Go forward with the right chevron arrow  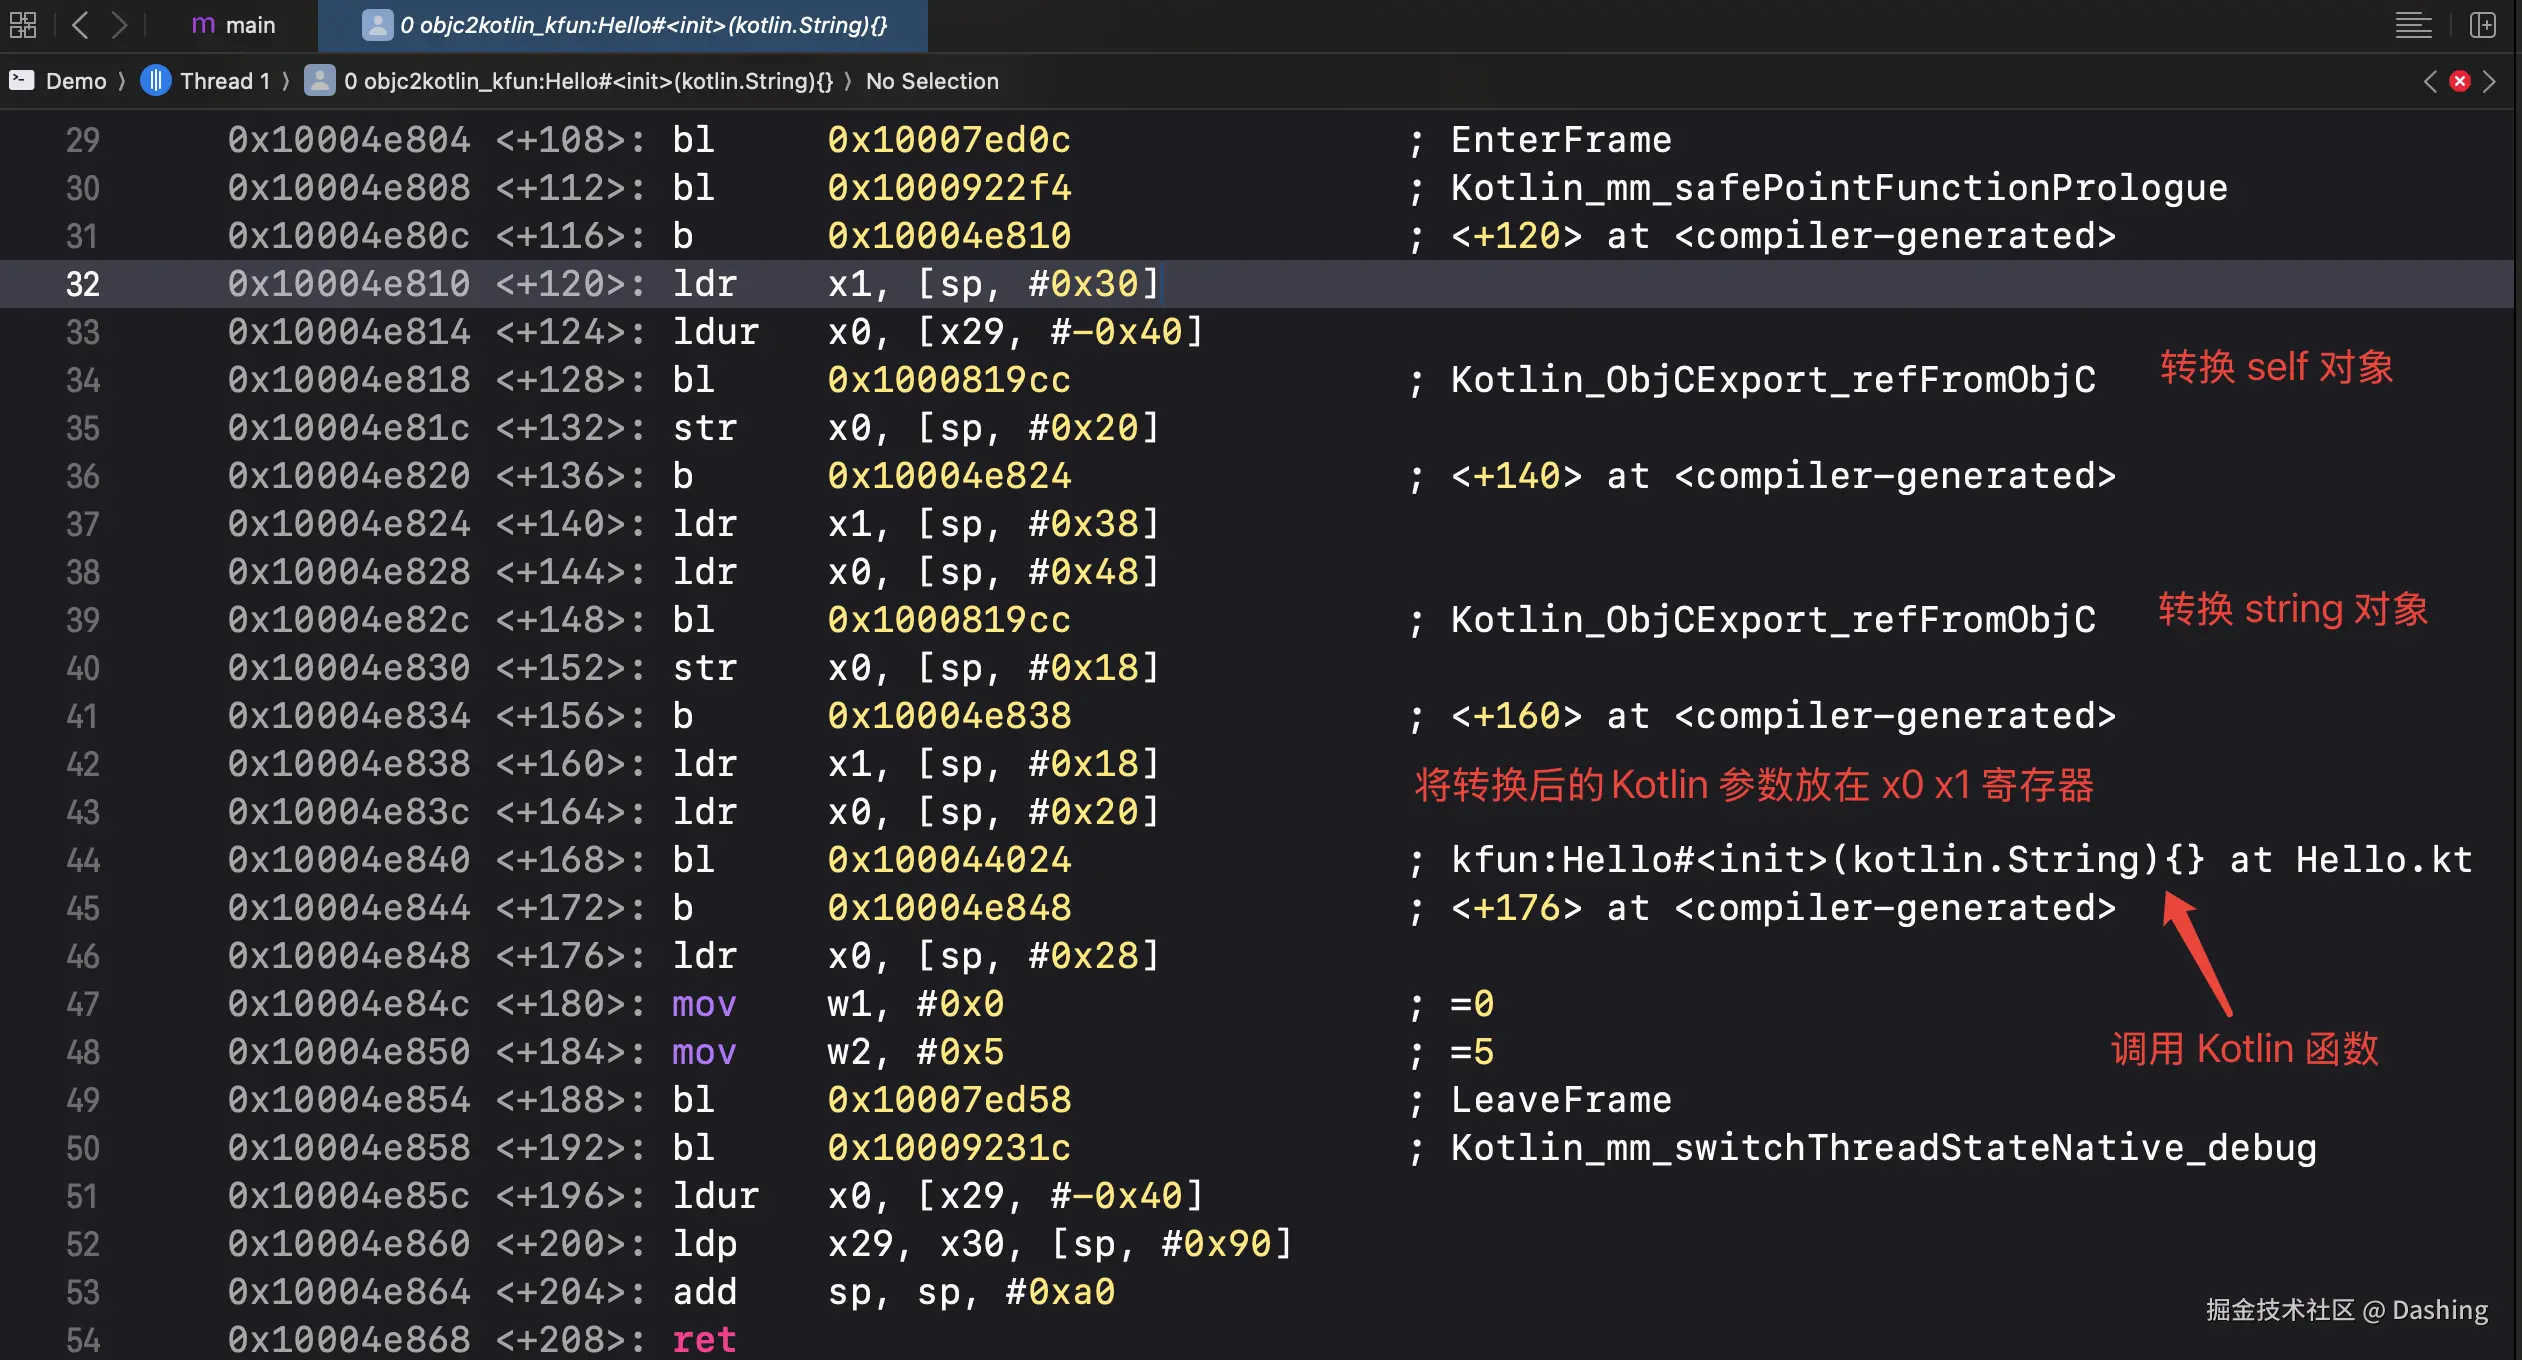point(119,25)
